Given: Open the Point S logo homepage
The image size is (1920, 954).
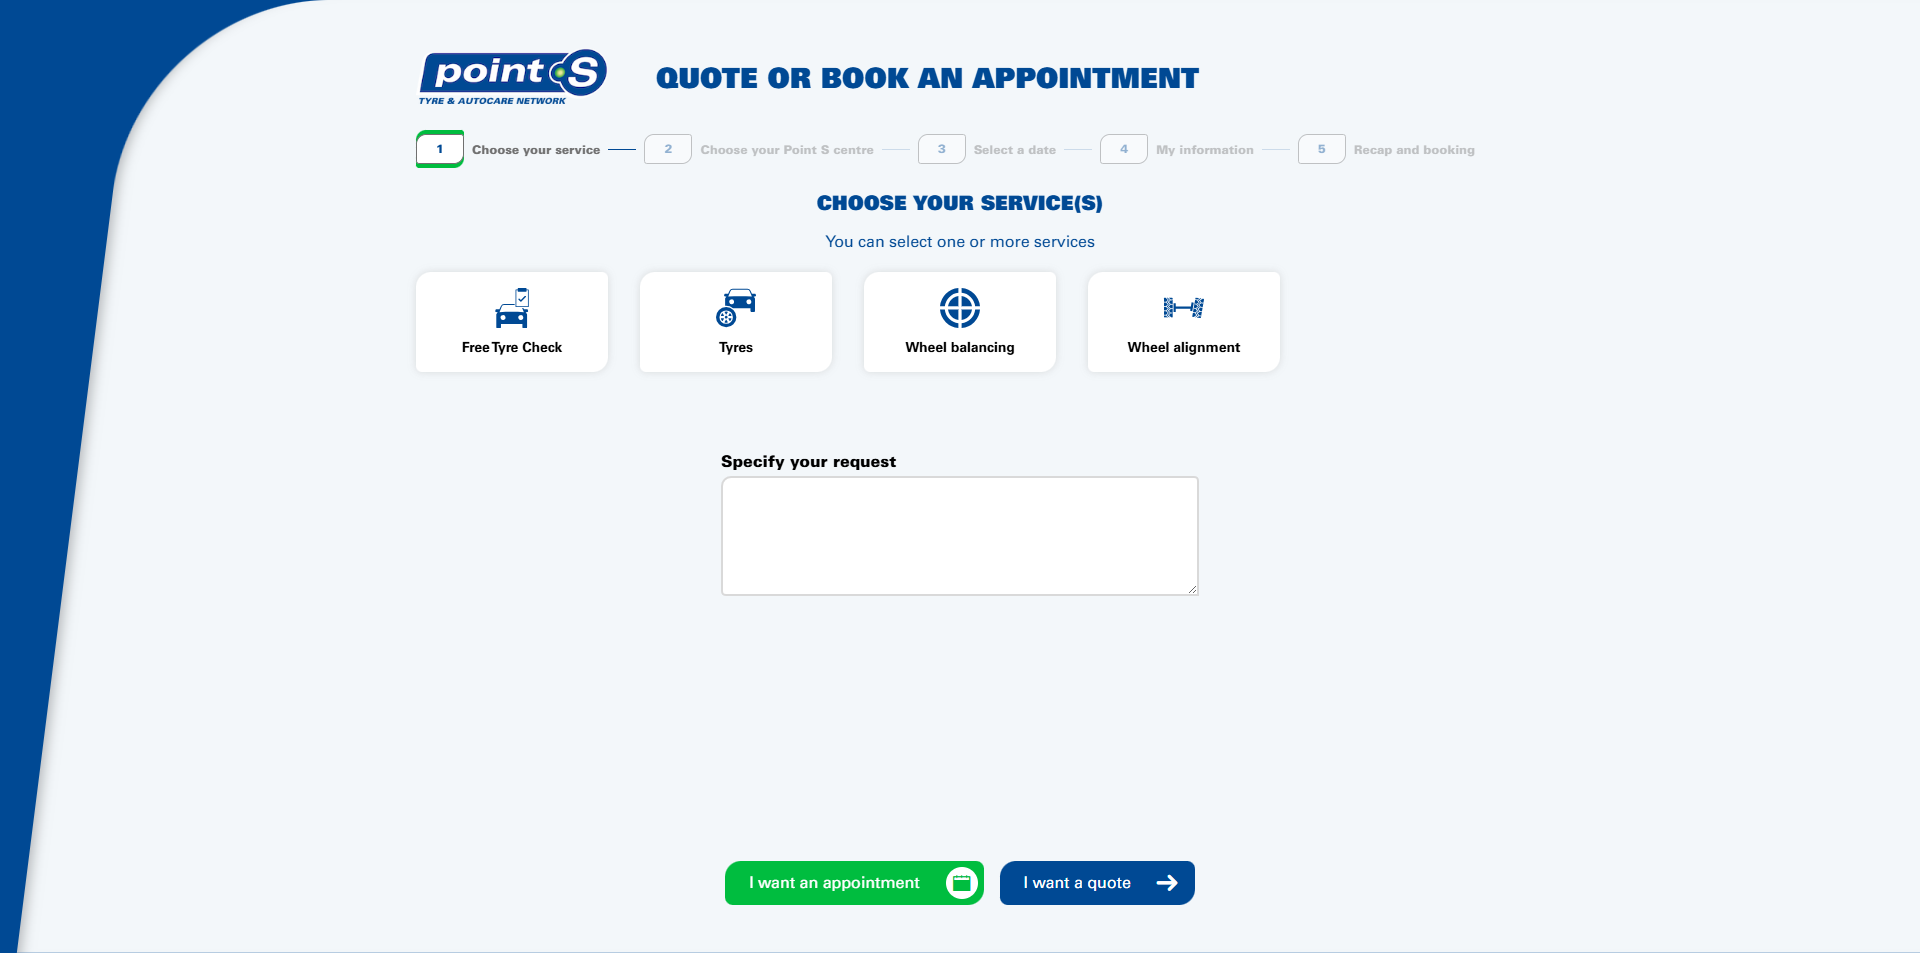Looking at the screenshot, I should [x=512, y=77].
